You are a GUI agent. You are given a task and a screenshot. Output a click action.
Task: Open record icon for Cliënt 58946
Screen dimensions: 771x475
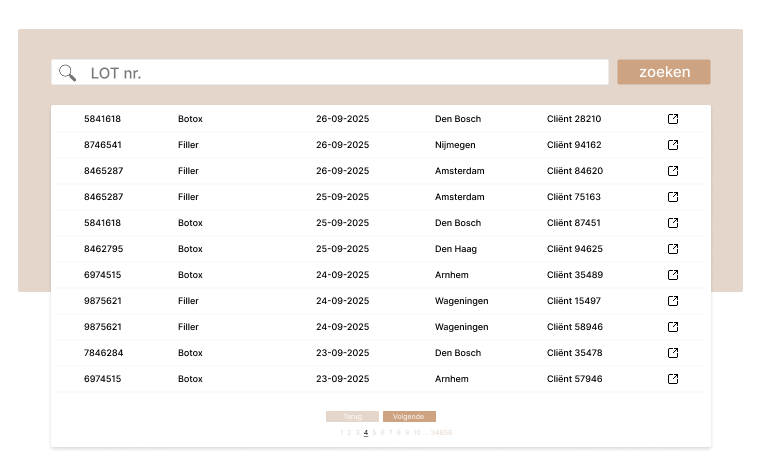coord(673,327)
